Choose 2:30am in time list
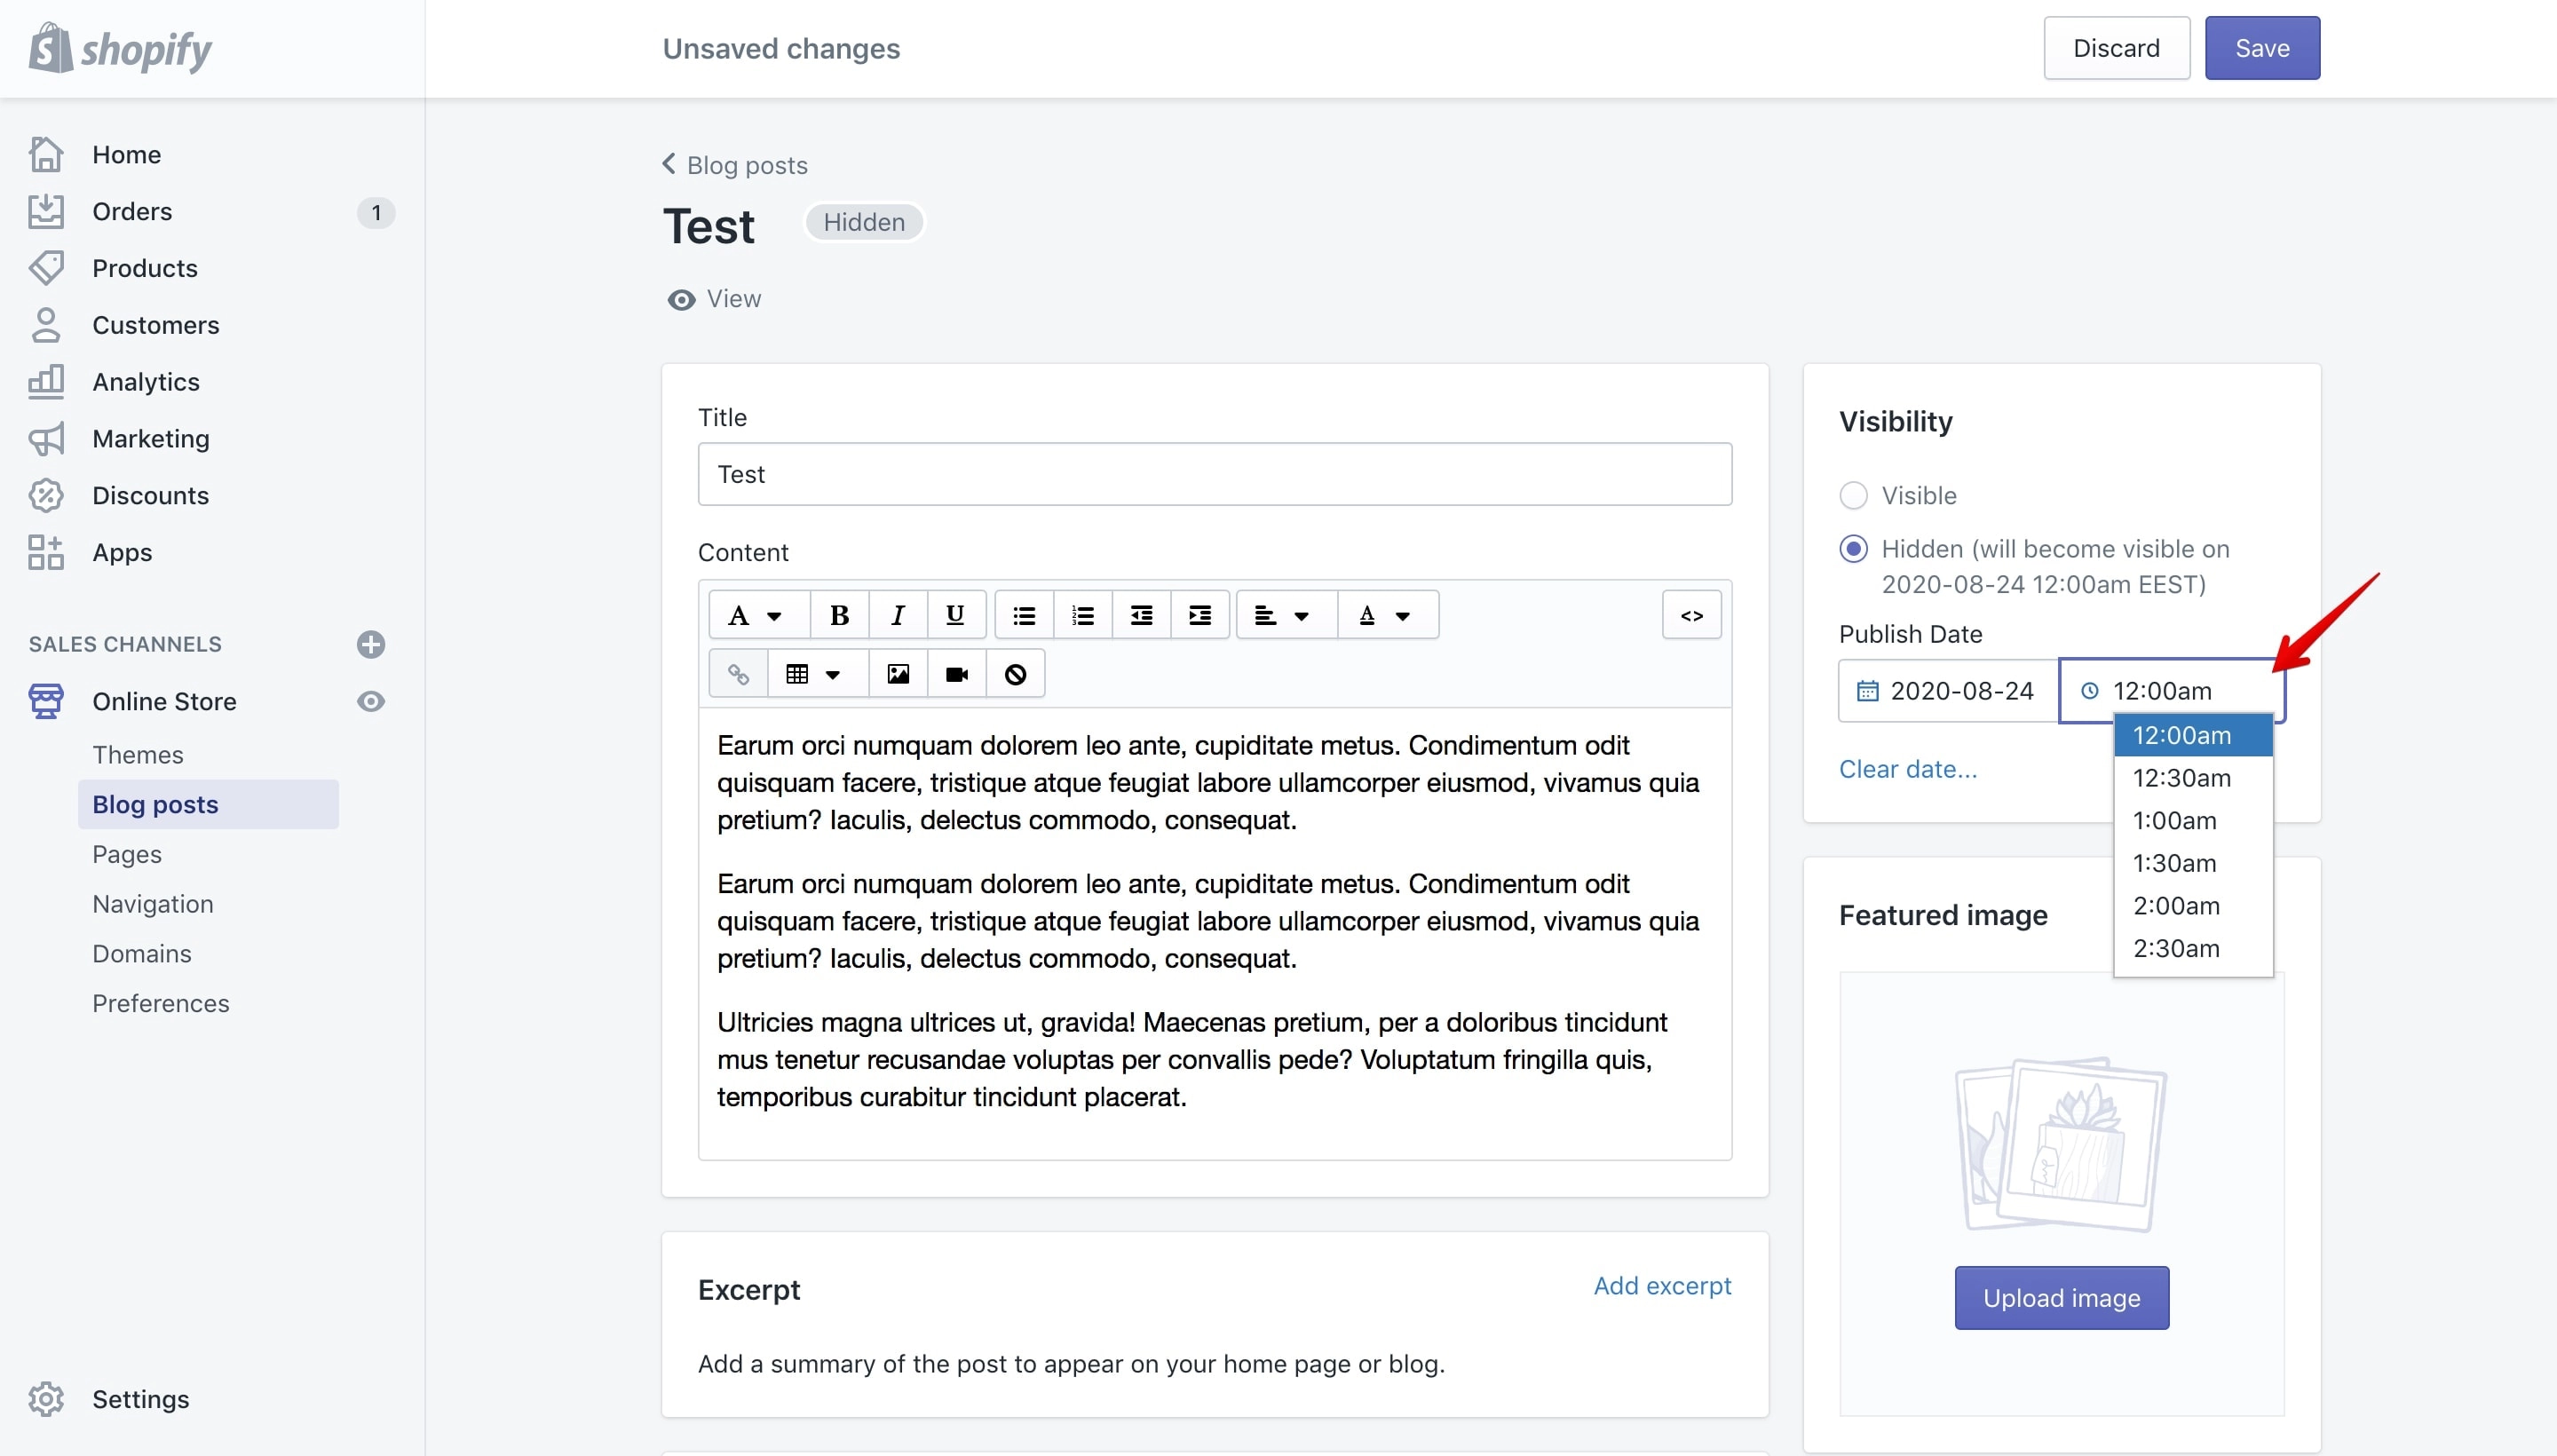The height and width of the screenshot is (1456, 2557). (x=2193, y=948)
